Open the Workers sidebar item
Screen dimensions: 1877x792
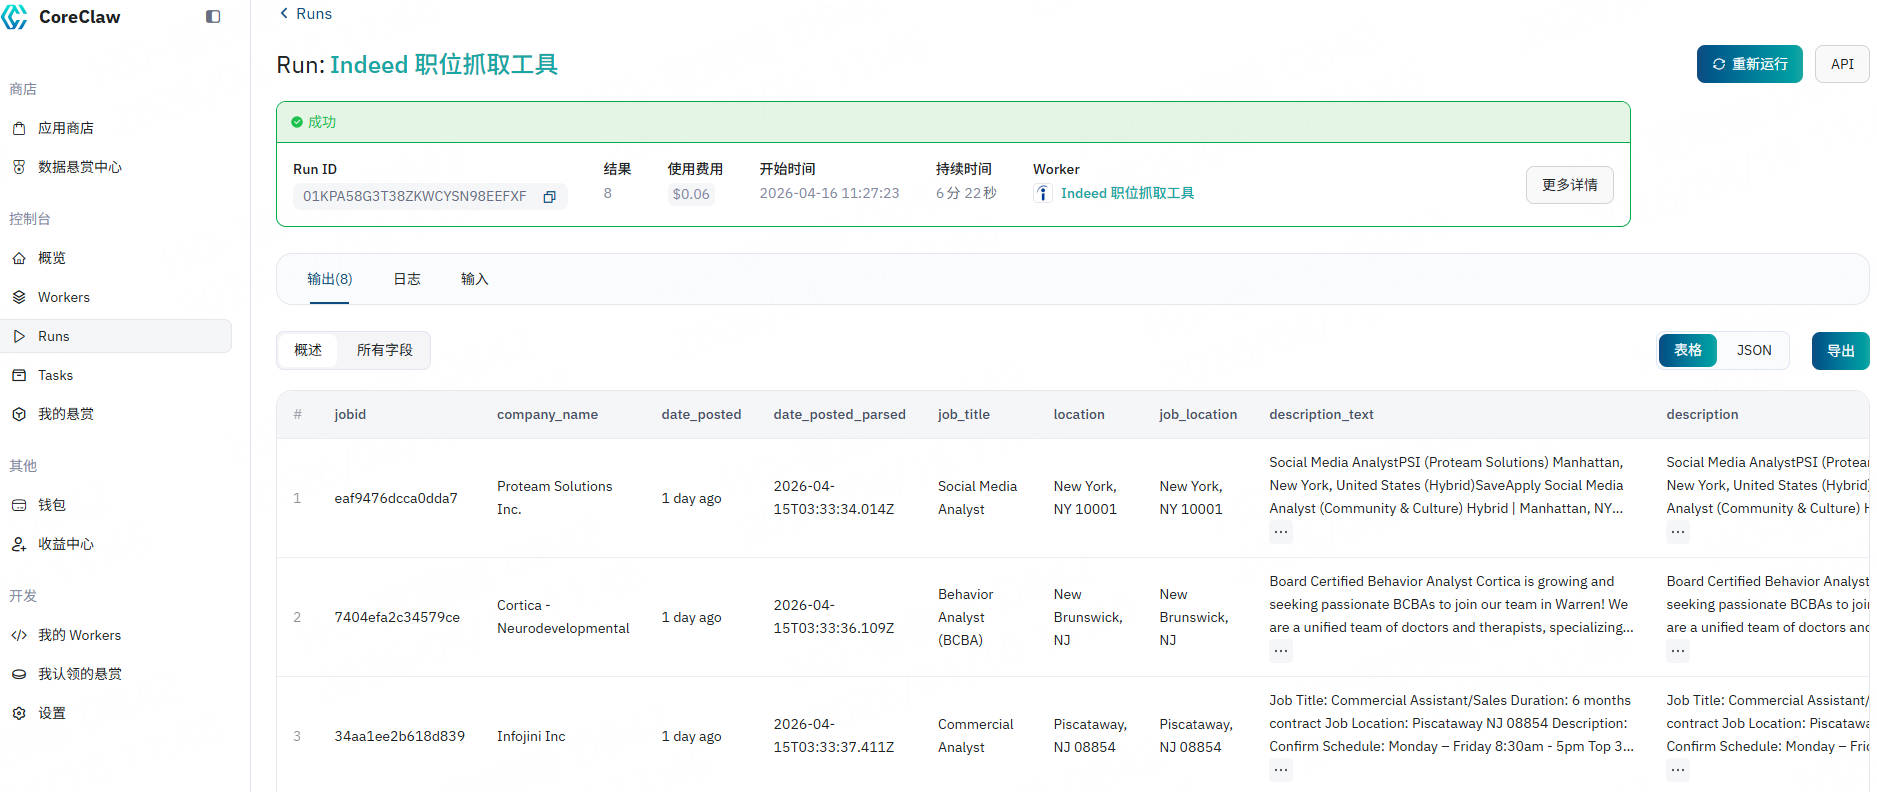(63, 297)
